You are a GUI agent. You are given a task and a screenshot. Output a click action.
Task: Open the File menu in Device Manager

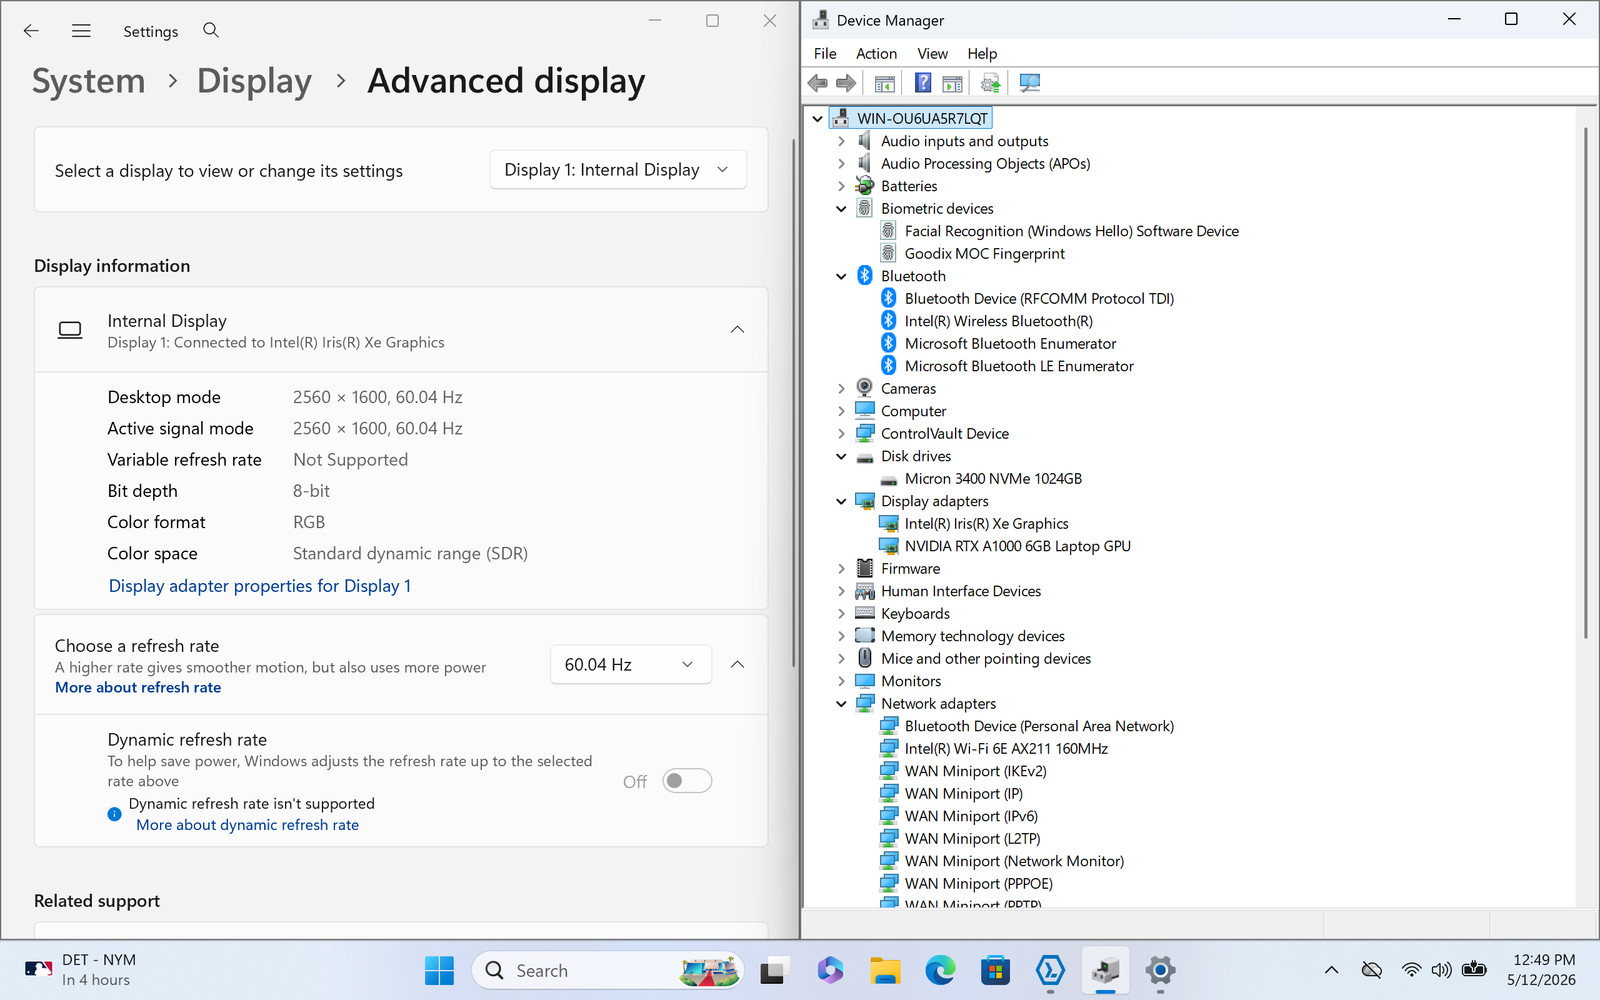tap(825, 54)
